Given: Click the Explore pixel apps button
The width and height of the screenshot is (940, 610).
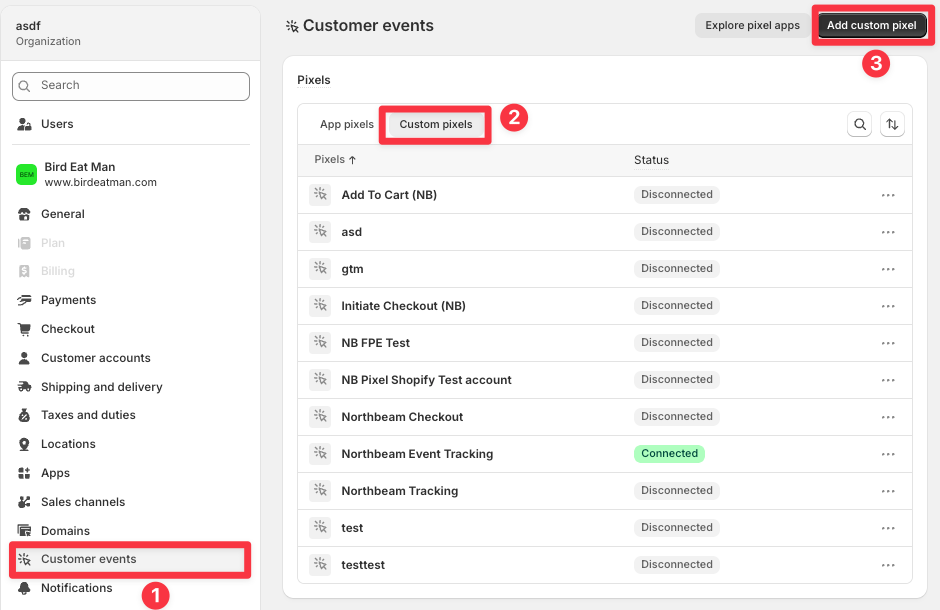Looking at the screenshot, I should (x=752, y=25).
